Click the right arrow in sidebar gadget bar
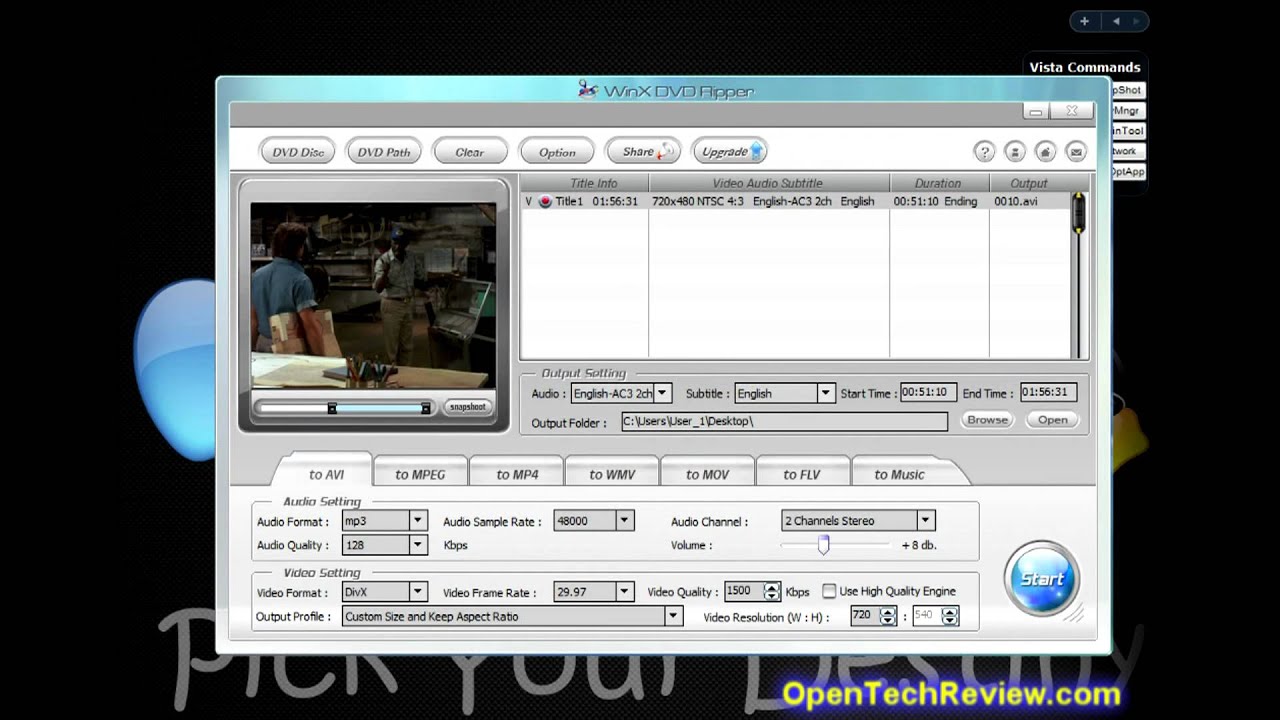The height and width of the screenshot is (720, 1280). click(x=1138, y=21)
